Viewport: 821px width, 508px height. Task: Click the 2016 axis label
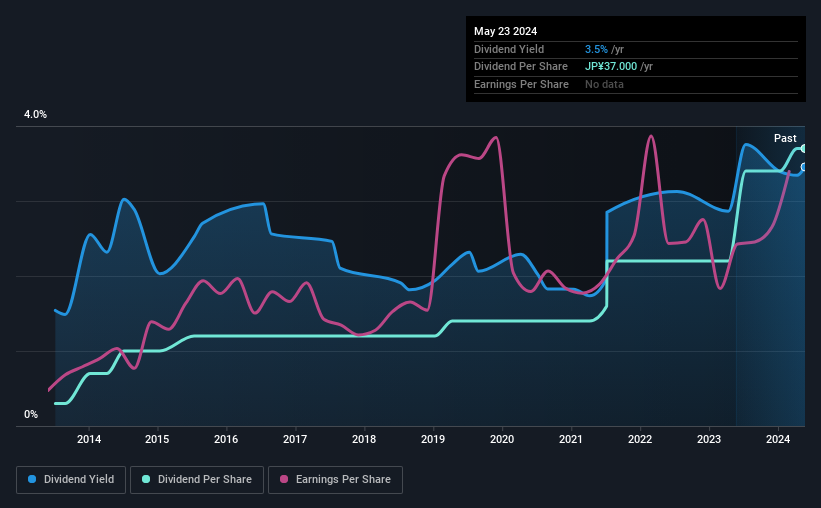pos(226,439)
